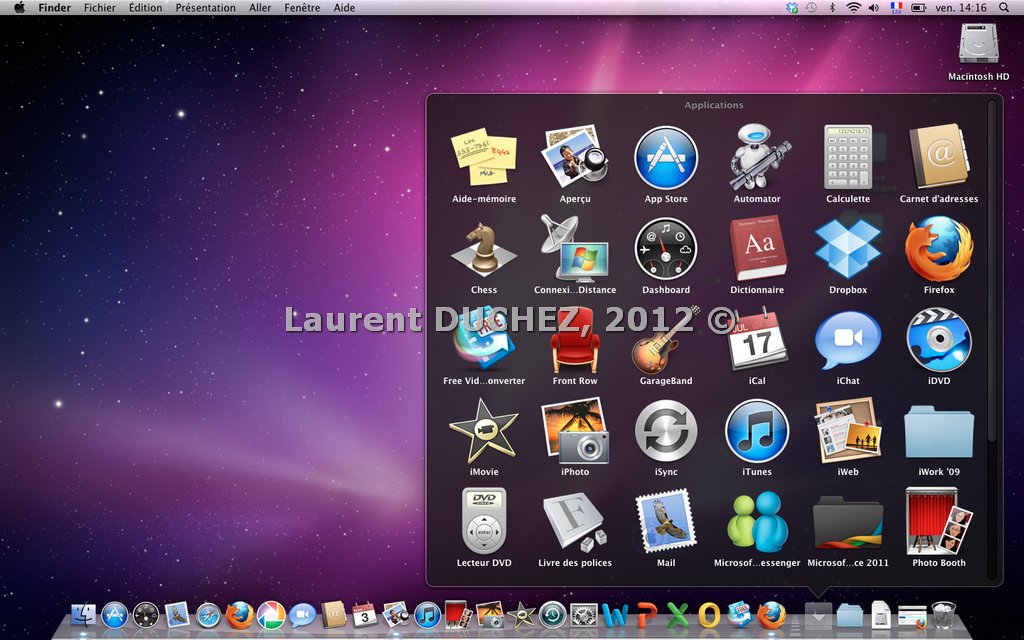Viewport: 1024px width, 640px height.
Task: Open Time Machine in the Dock
Action: (x=552, y=615)
